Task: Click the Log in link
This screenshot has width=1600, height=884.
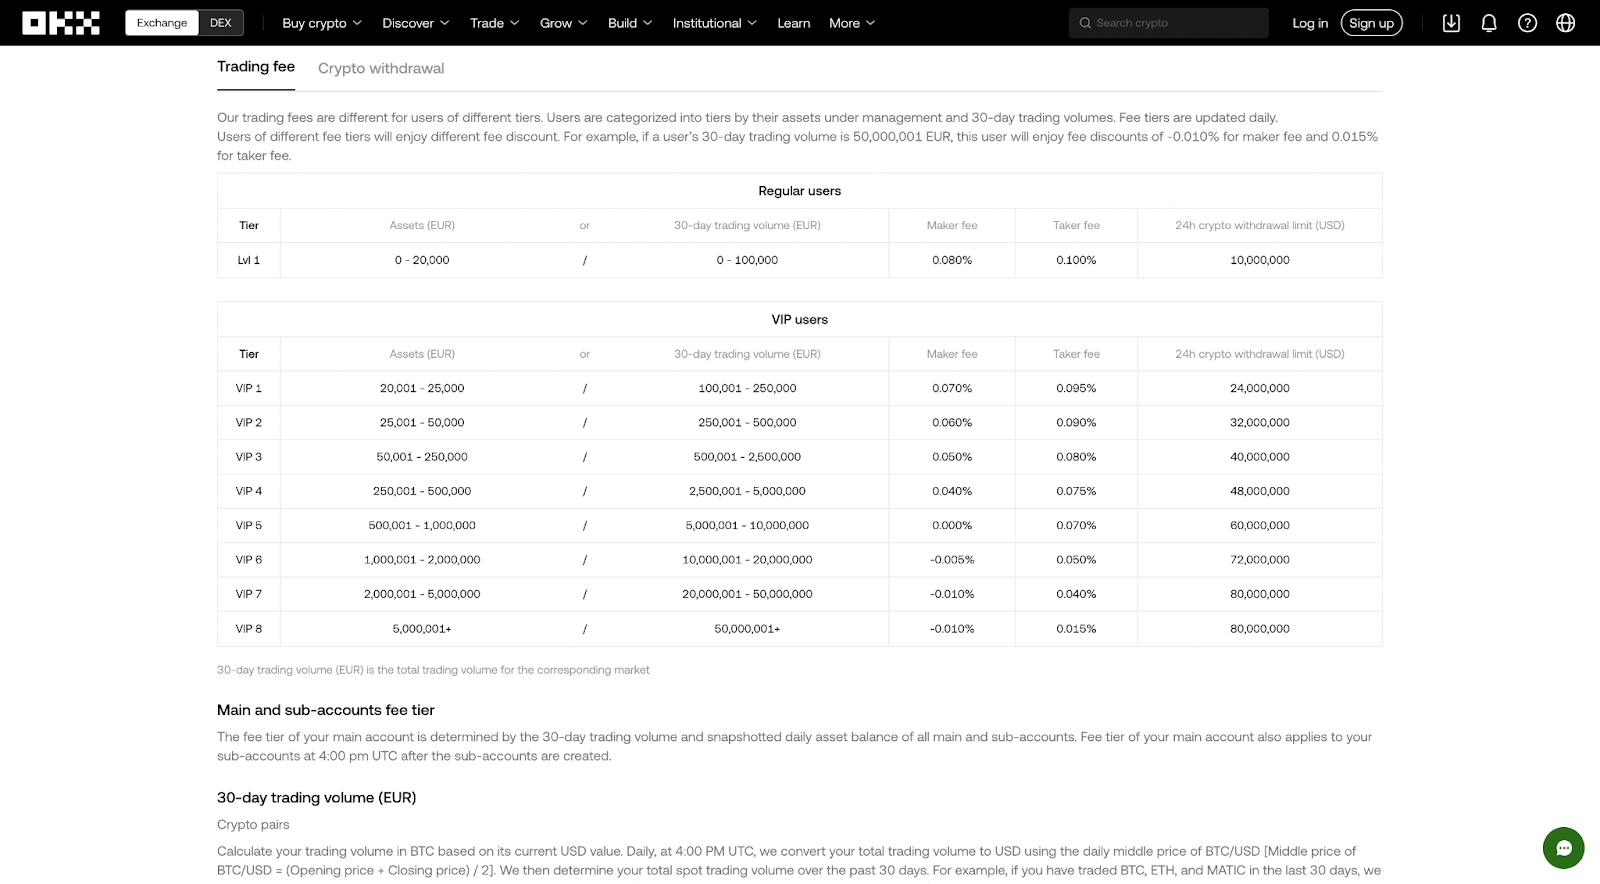Action: coord(1310,23)
